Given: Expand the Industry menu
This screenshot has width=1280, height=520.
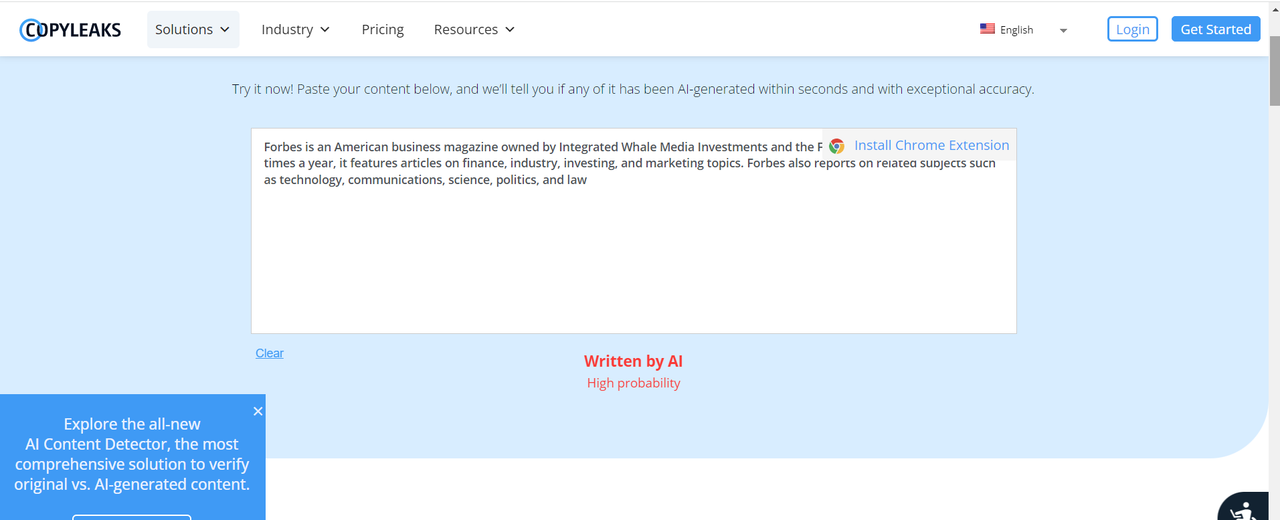Looking at the screenshot, I should [x=295, y=29].
